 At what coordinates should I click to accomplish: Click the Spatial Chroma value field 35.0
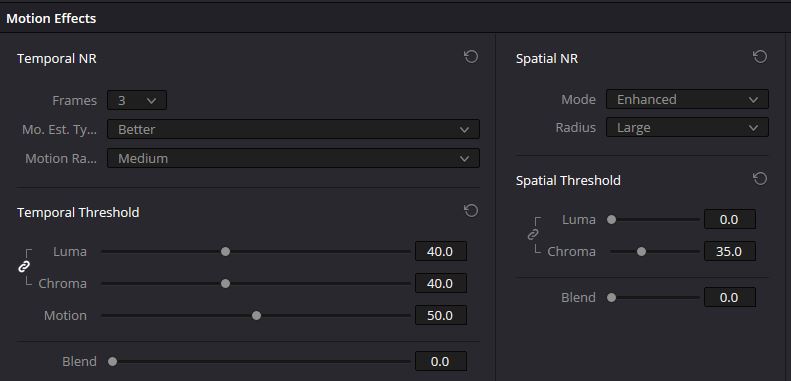[729, 251]
